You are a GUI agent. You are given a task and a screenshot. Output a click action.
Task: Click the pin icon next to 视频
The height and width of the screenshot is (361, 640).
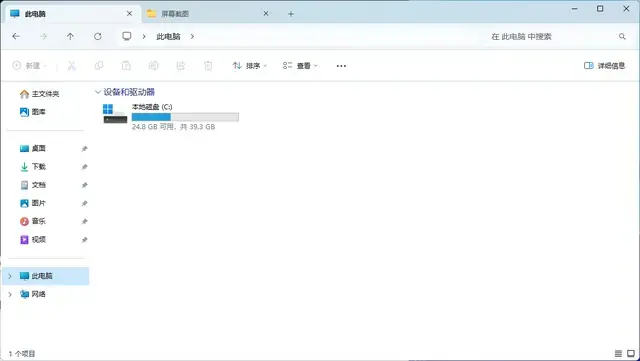84,240
